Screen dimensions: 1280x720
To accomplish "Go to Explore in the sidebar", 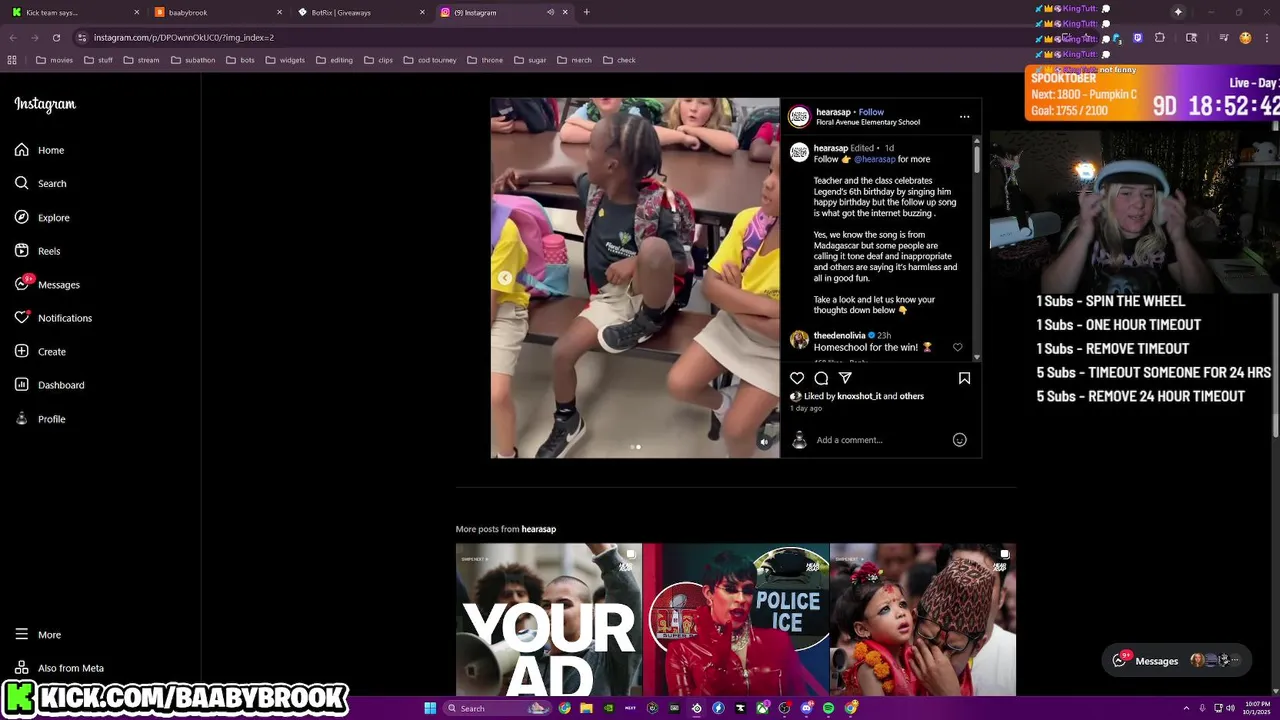I will (43, 217).
